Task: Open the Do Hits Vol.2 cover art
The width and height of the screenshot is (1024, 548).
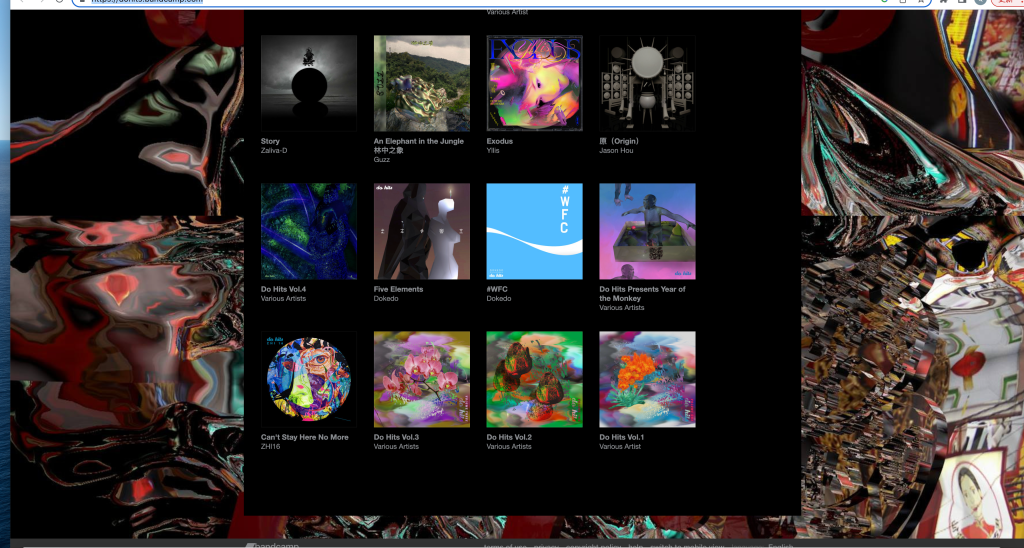Action: click(x=534, y=379)
